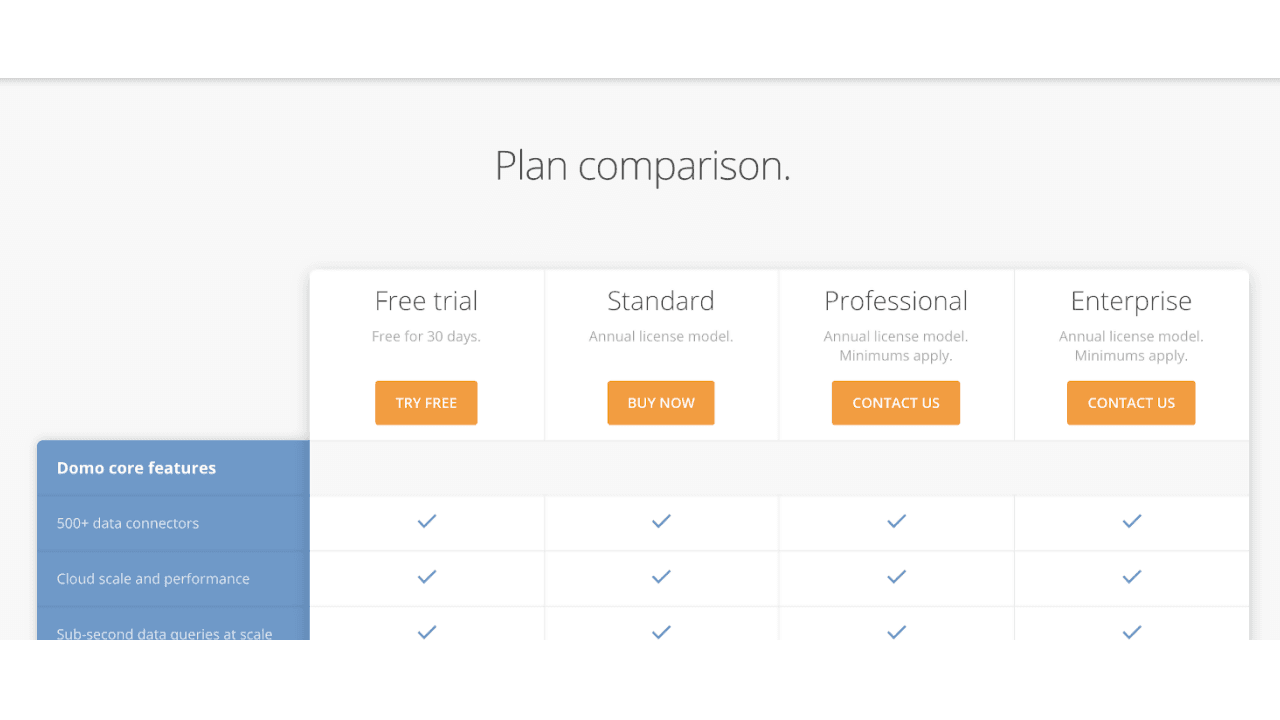This screenshot has width=1280, height=720.
Task: Click Professional checkmark for 500+ data connectors
Action: coord(897,521)
